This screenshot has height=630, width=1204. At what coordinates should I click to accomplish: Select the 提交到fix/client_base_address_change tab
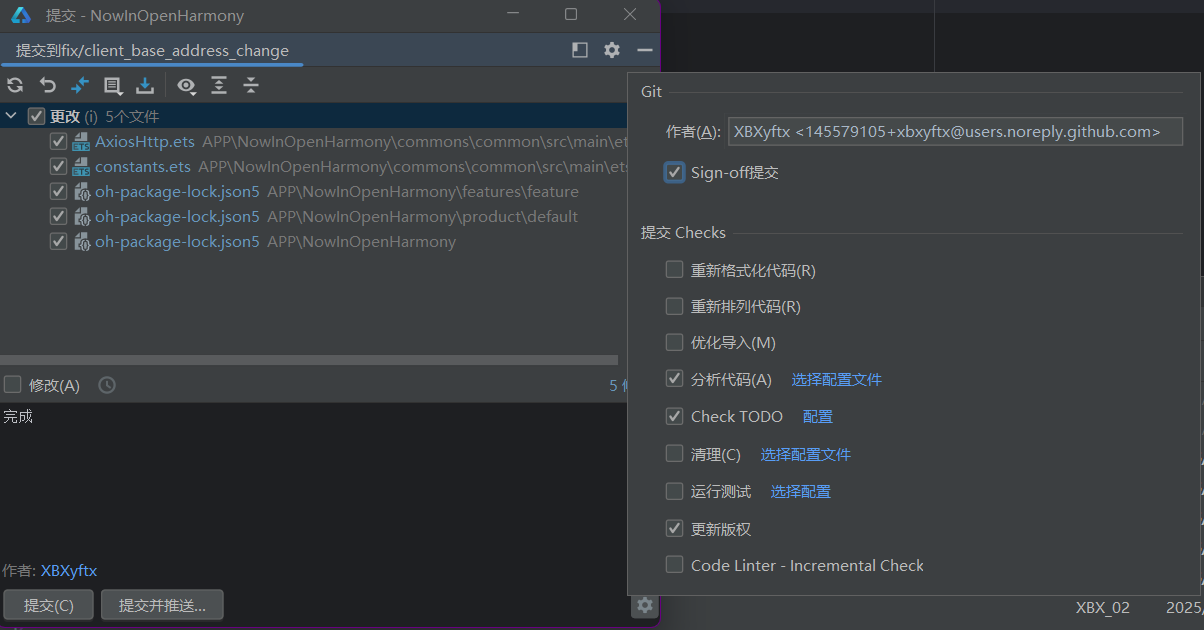coord(152,51)
